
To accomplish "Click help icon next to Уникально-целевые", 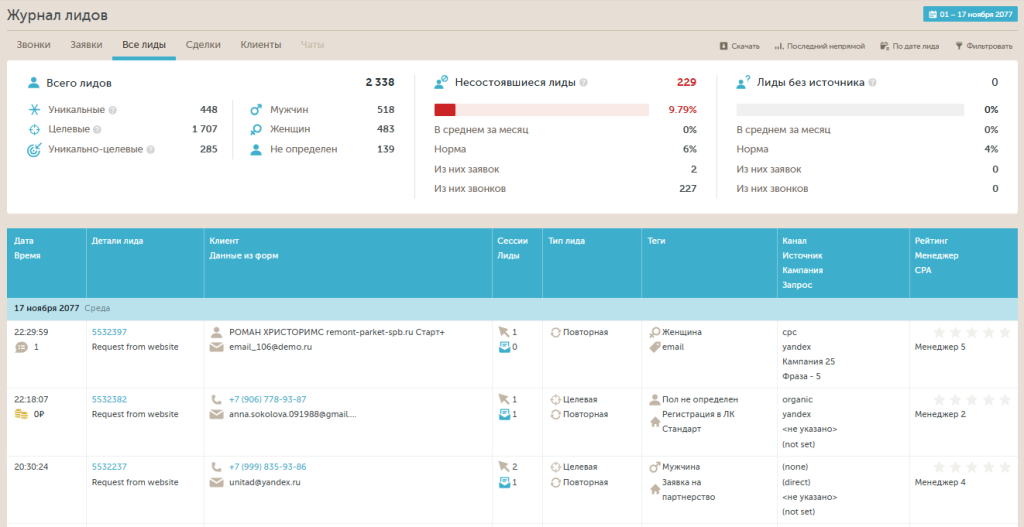I will click(151, 150).
